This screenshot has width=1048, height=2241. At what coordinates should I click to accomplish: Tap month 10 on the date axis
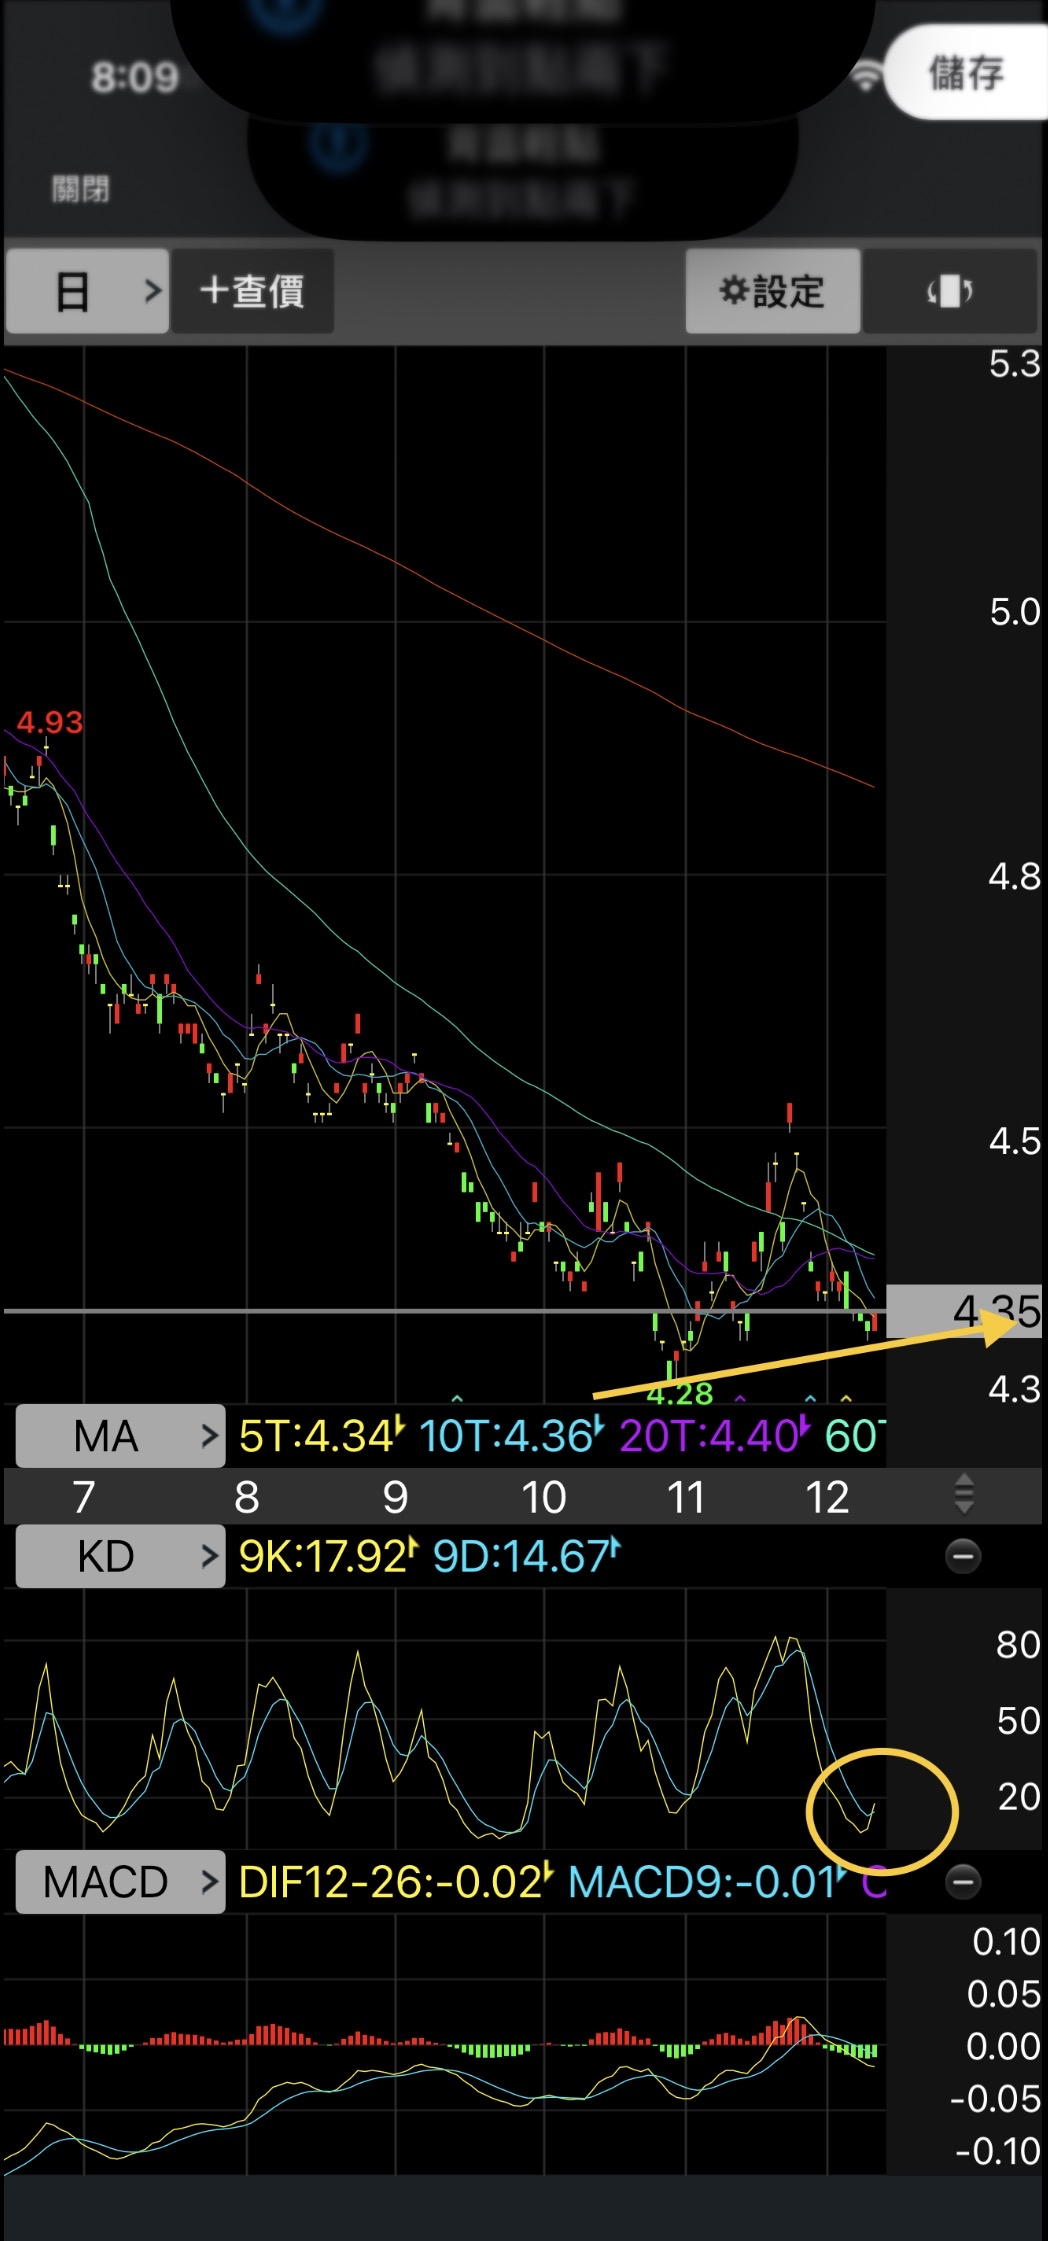(x=543, y=1497)
